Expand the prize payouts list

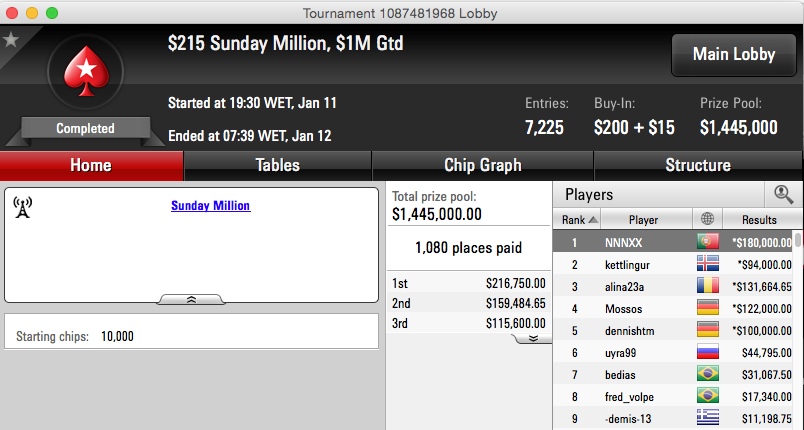coord(533,338)
